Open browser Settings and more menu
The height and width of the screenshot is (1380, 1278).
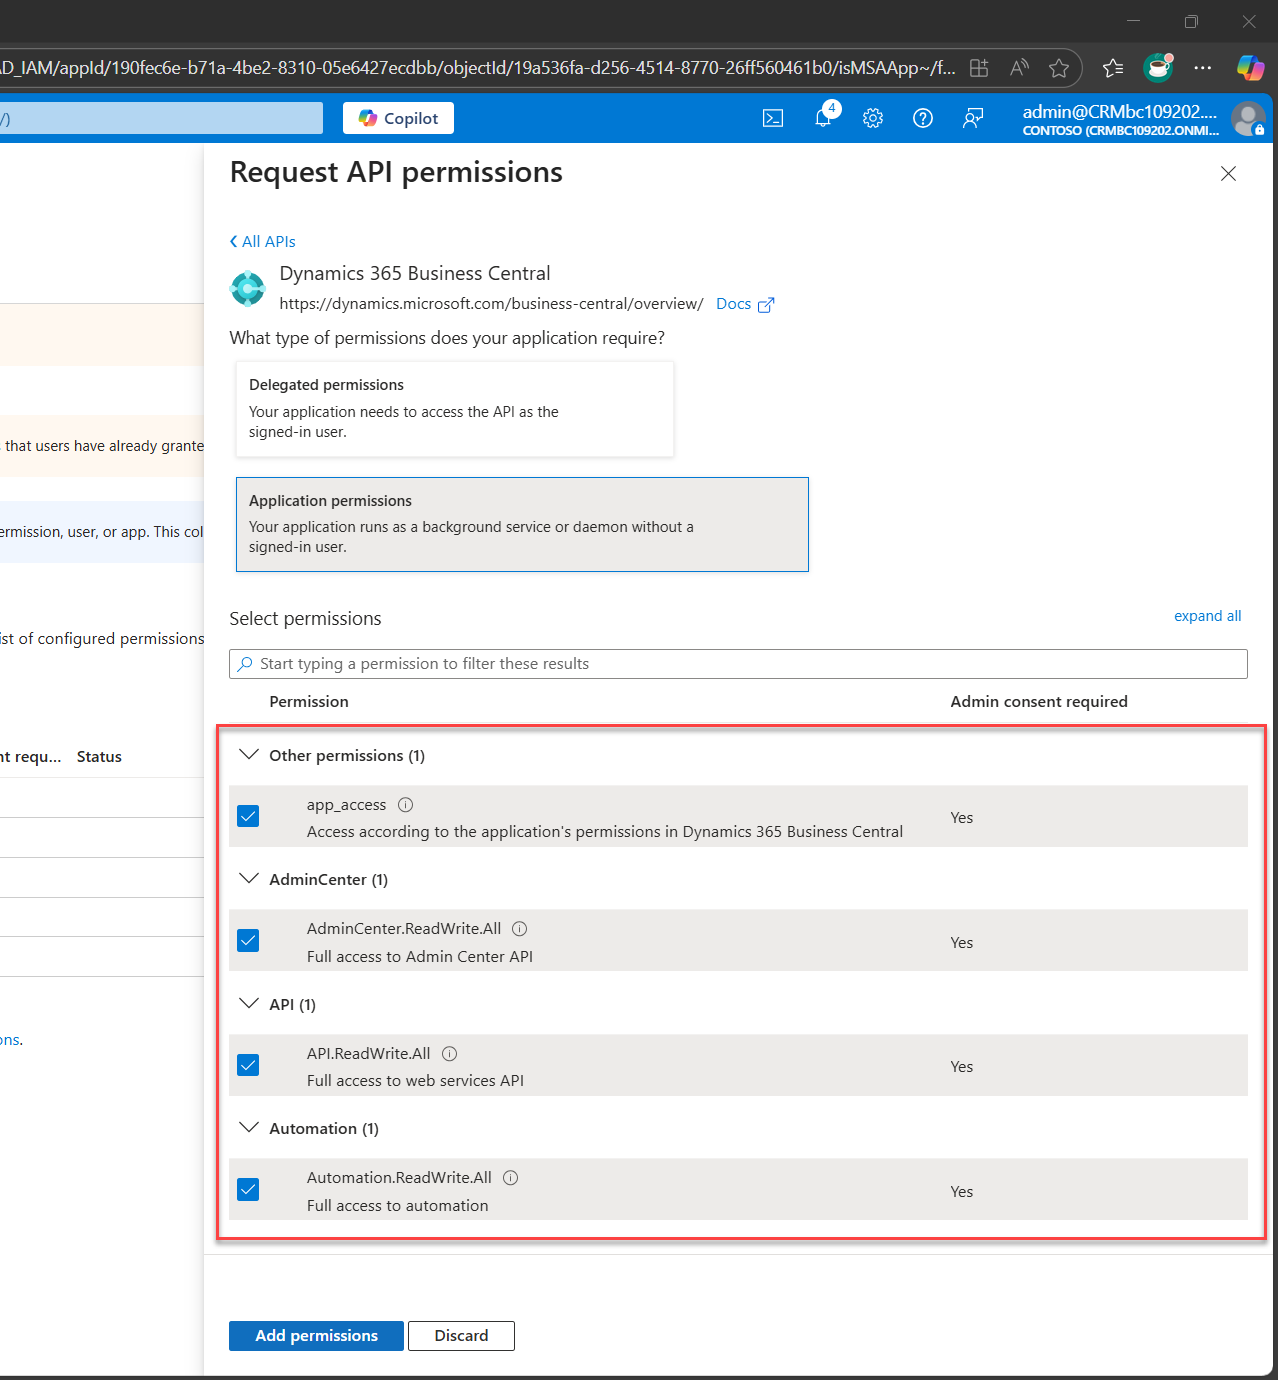coord(1203,68)
